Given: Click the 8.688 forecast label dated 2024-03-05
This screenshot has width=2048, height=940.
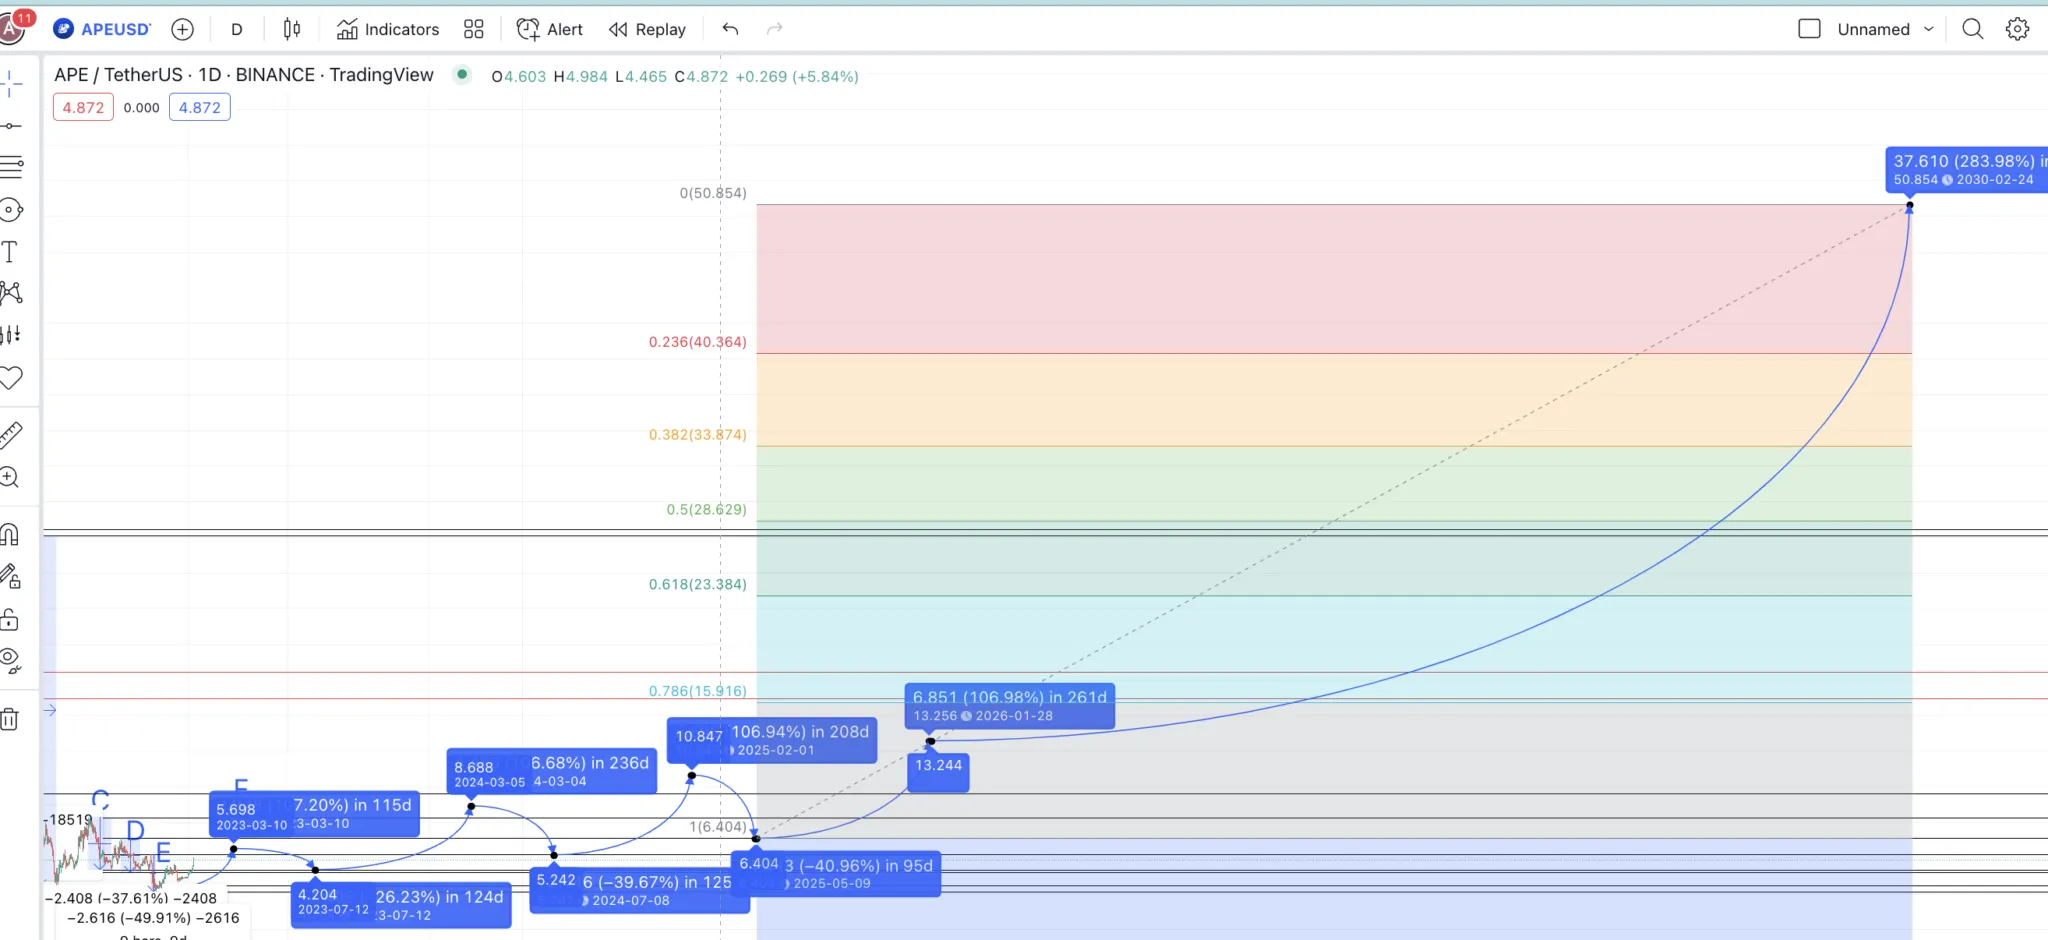Looking at the screenshot, I should [551, 771].
